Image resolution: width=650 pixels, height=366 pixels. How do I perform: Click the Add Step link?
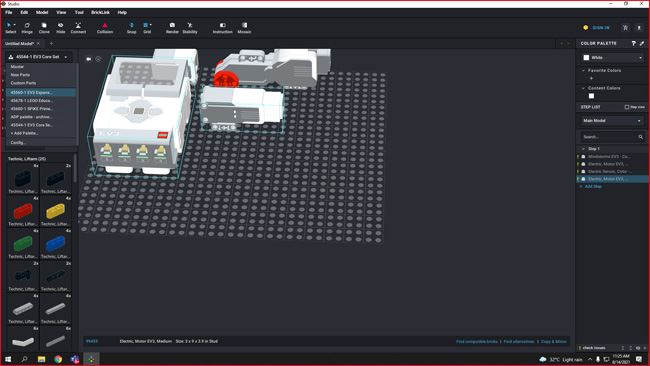(x=593, y=187)
